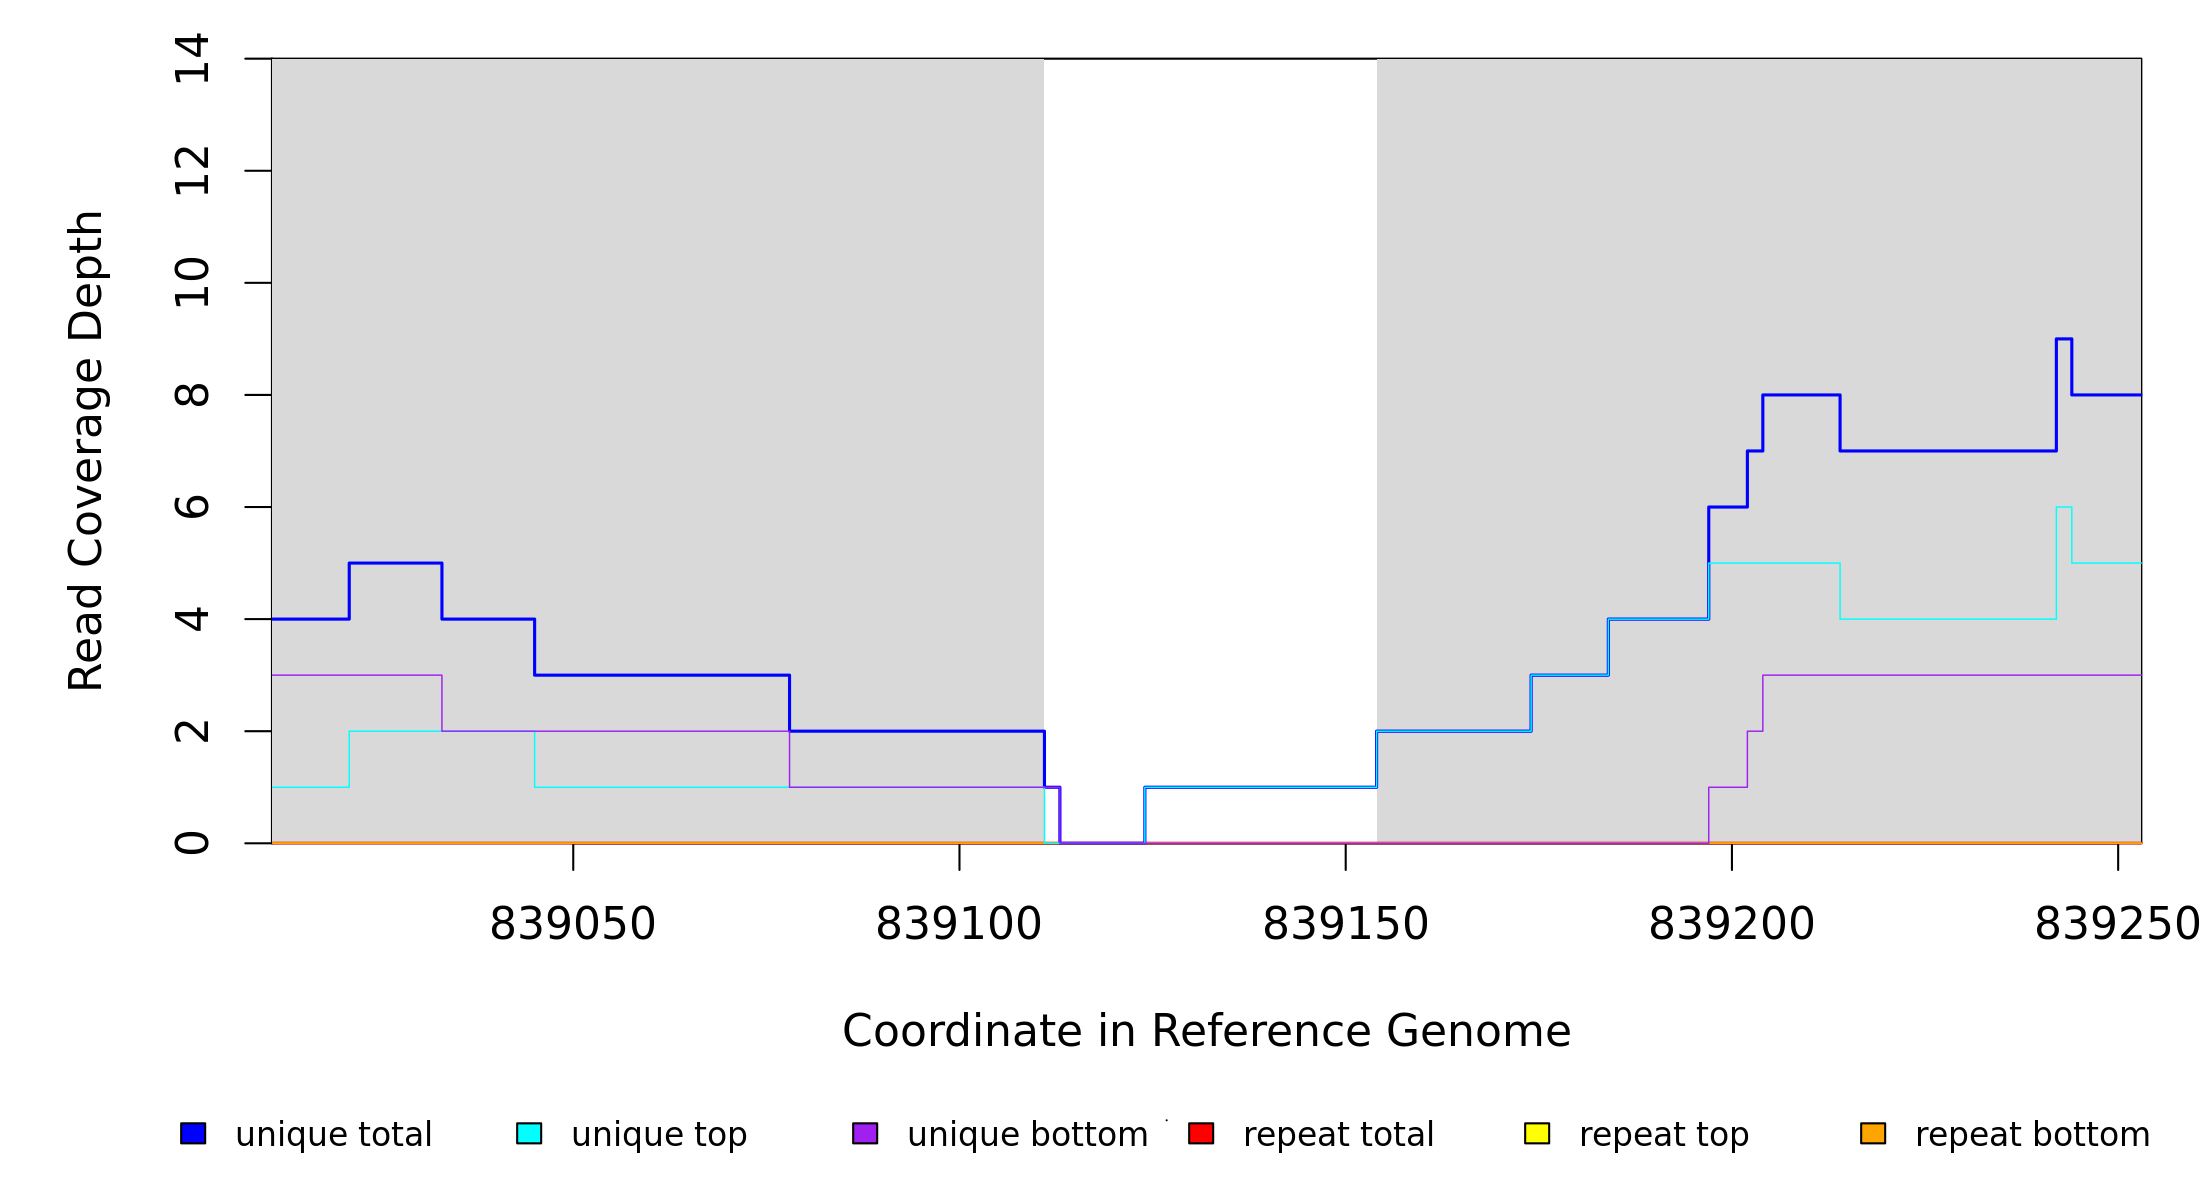Click the y-axis tick label 14
Screen dimensions: 2200x1200
192,58
